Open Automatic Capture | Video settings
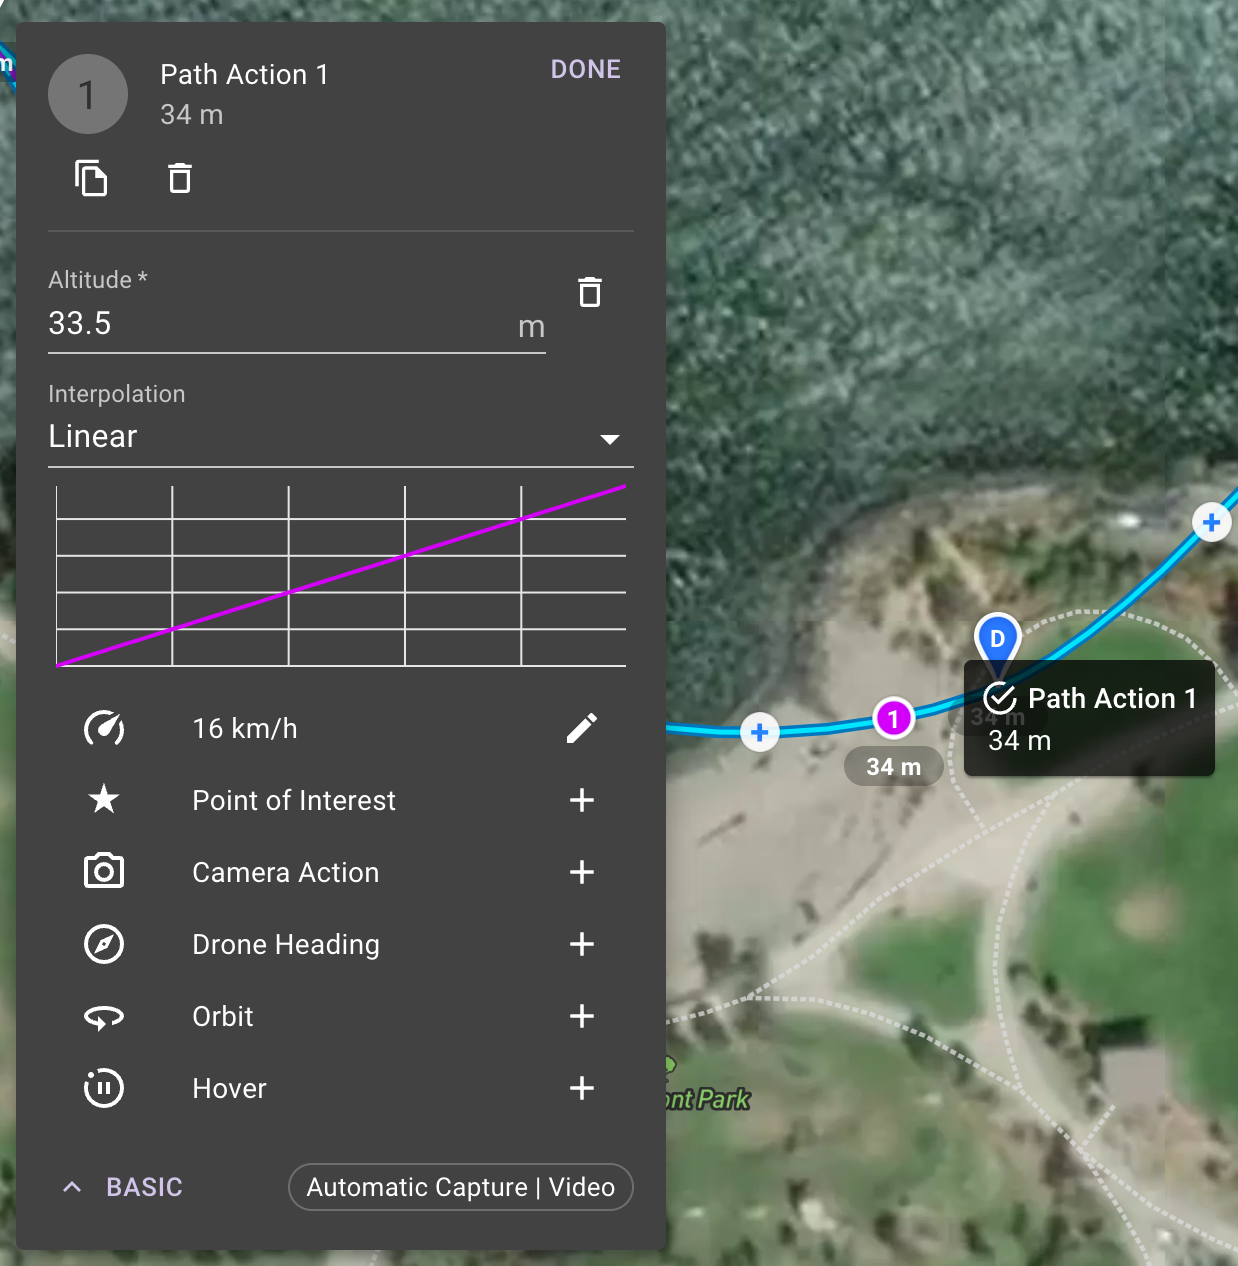Viewport: 1238px width, 1266px height. 460,1187
